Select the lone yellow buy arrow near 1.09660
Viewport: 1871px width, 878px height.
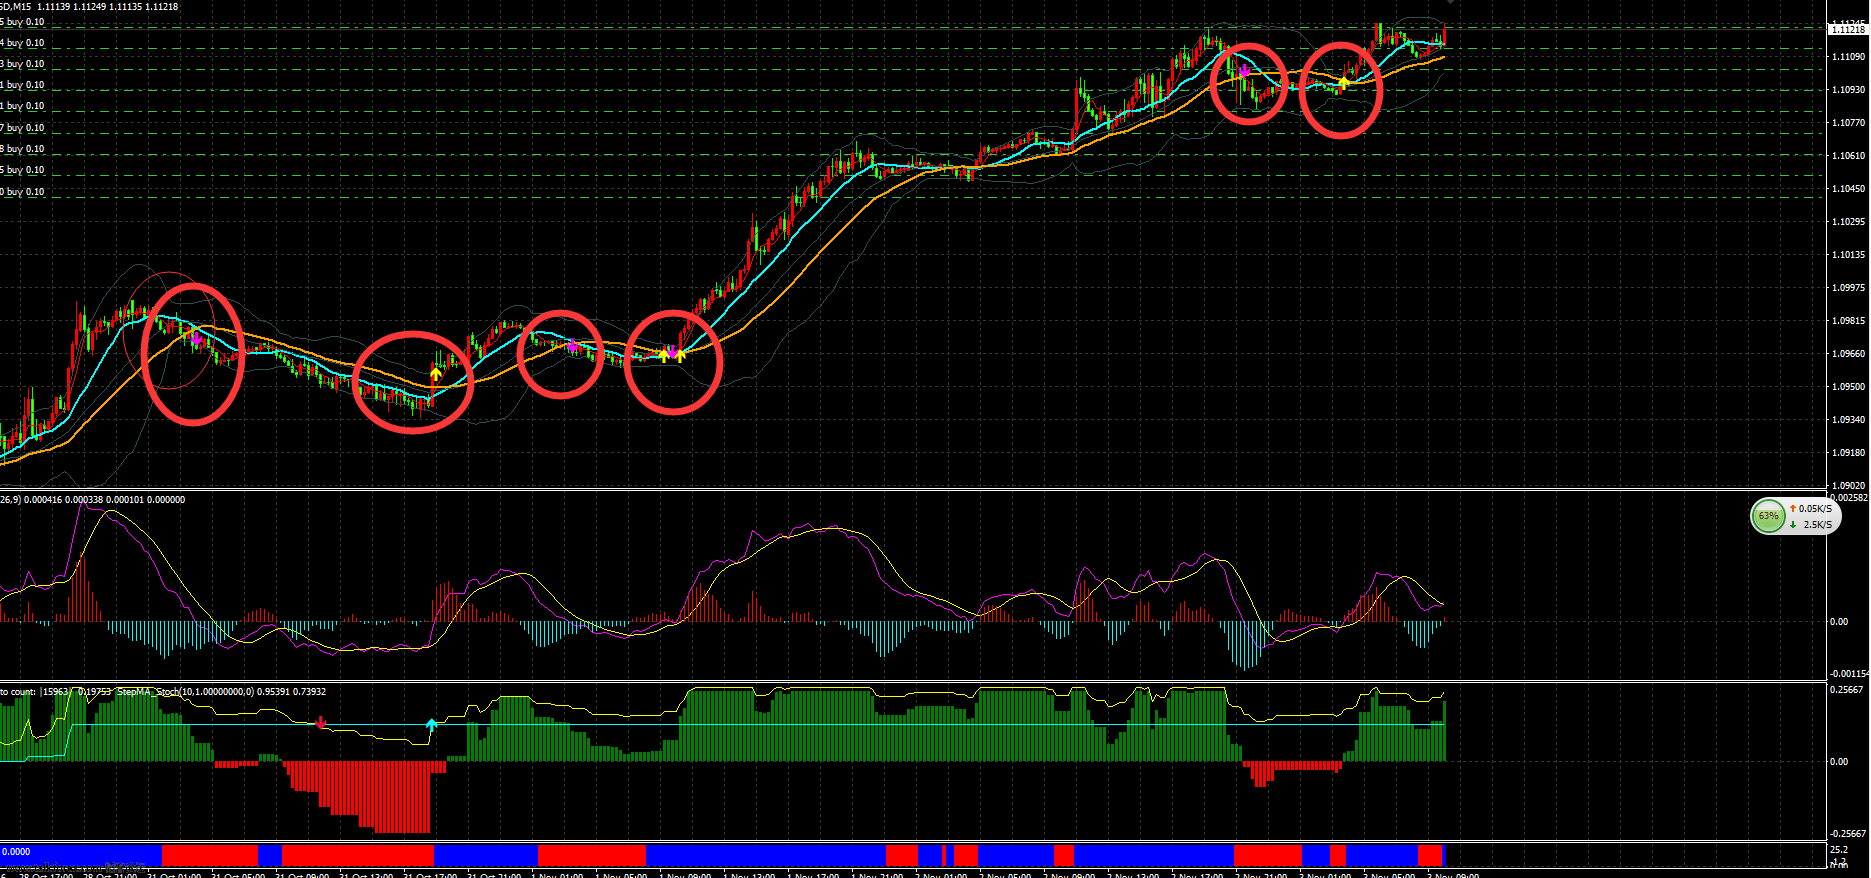coord(436,374)
